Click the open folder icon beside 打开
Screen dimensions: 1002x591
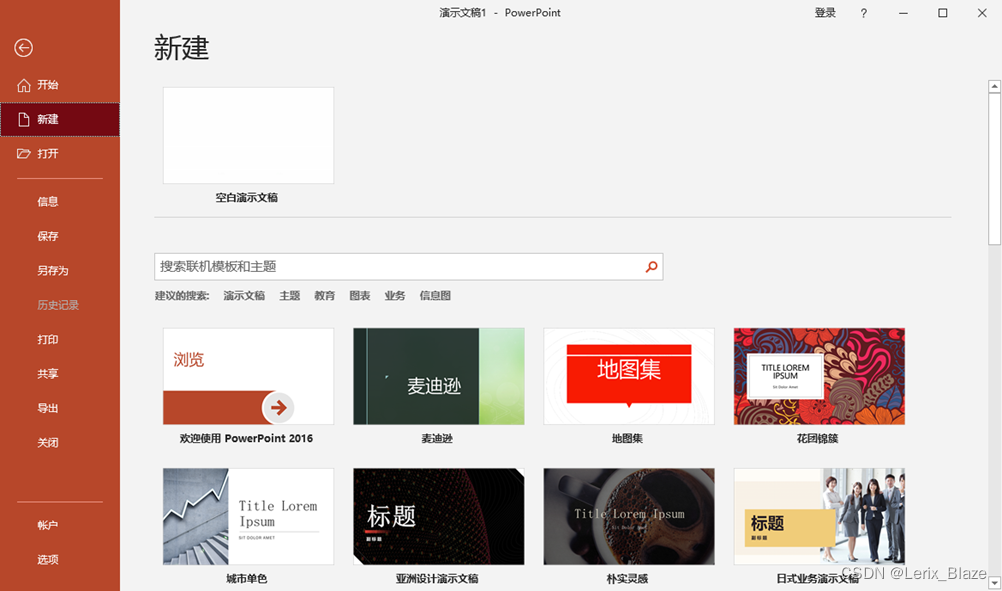coord(24,153)
